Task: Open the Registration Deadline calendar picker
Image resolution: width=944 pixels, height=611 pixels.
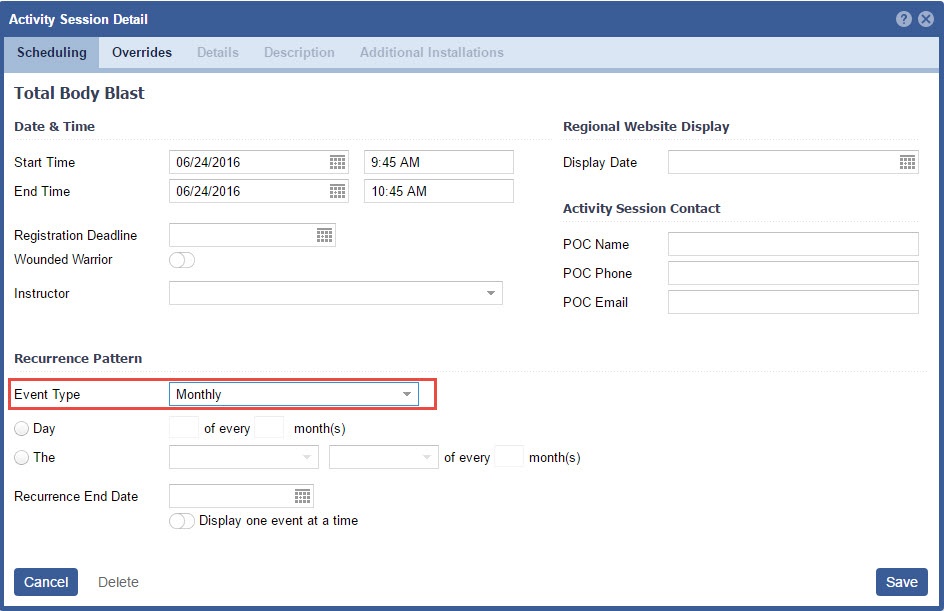Action: [x=324, y=235]
